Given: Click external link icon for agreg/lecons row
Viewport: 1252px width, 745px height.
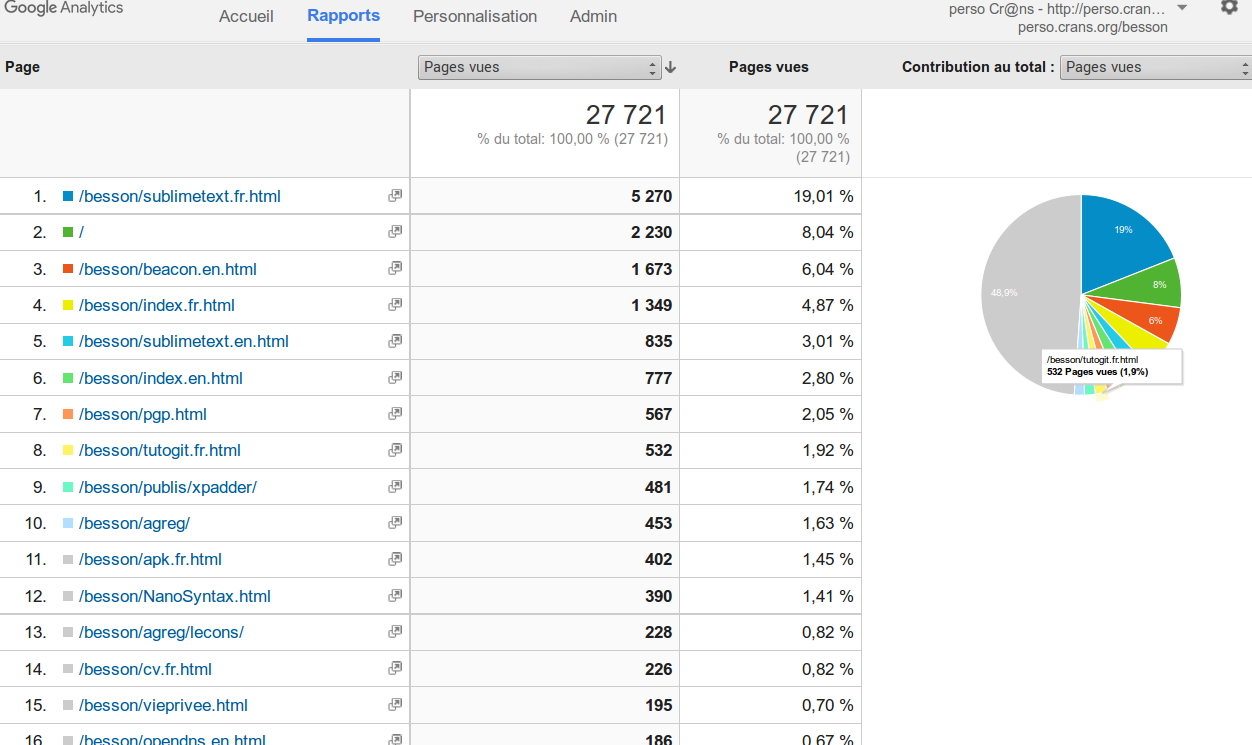Looking at the screenshot, I should coord(395,632).
